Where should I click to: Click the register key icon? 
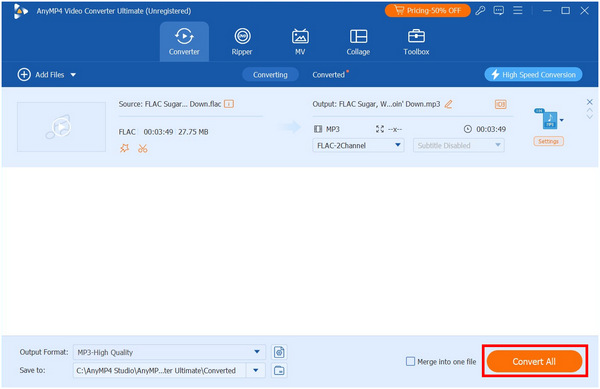(480, 11)
